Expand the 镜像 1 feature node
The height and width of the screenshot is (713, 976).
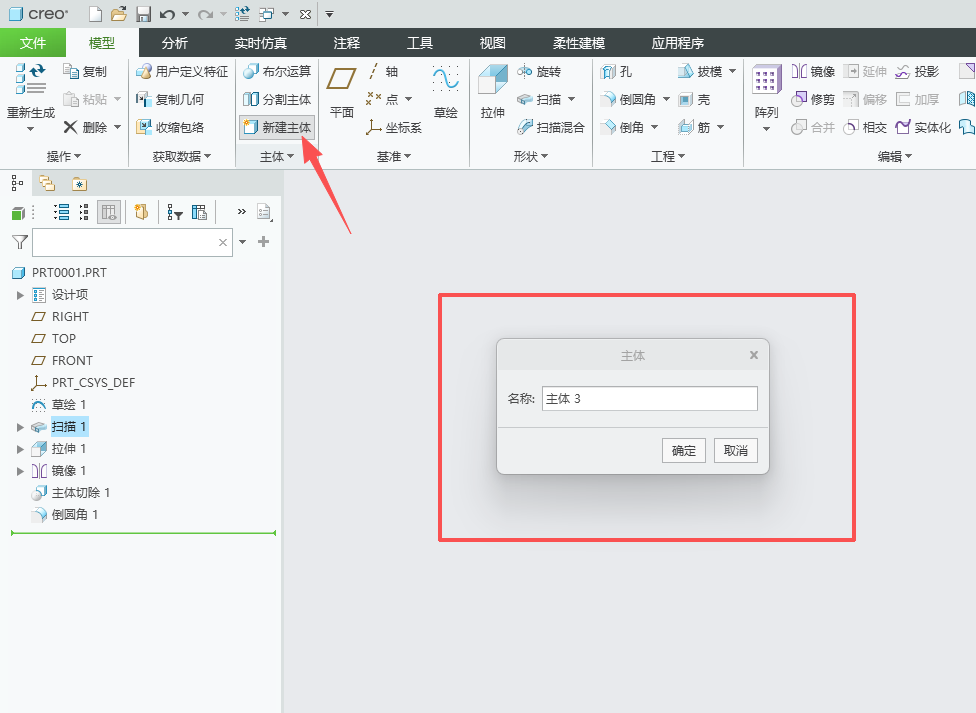click(20, 471)
